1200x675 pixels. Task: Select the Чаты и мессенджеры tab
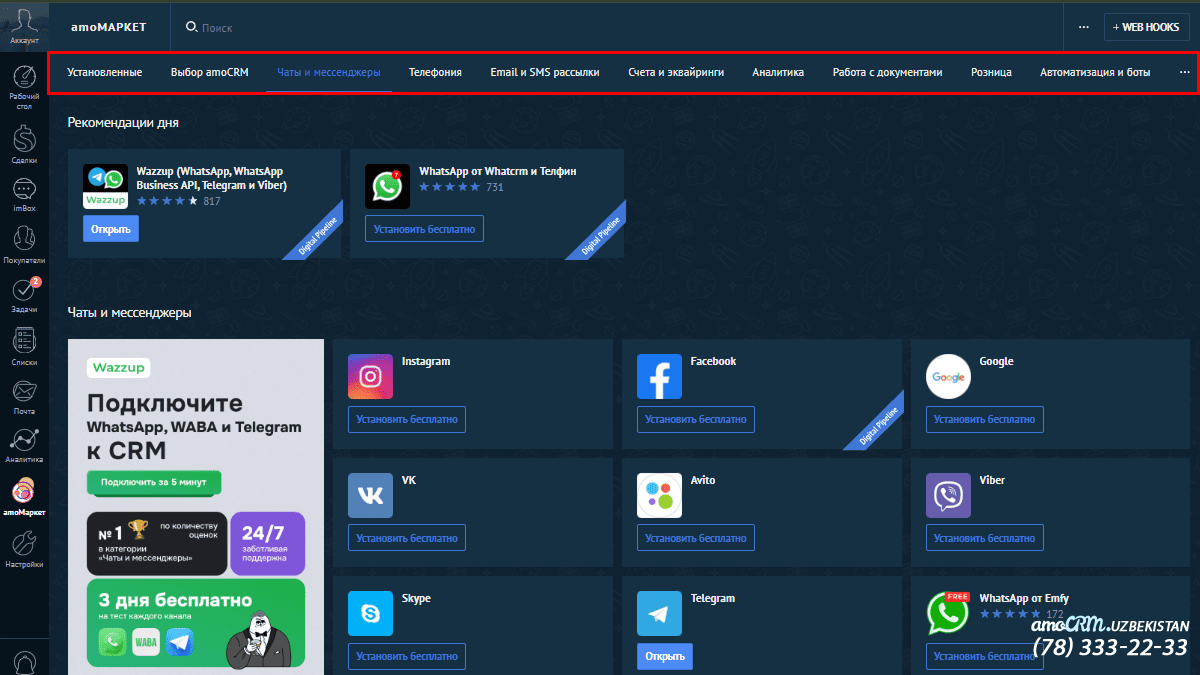(329, 72)
